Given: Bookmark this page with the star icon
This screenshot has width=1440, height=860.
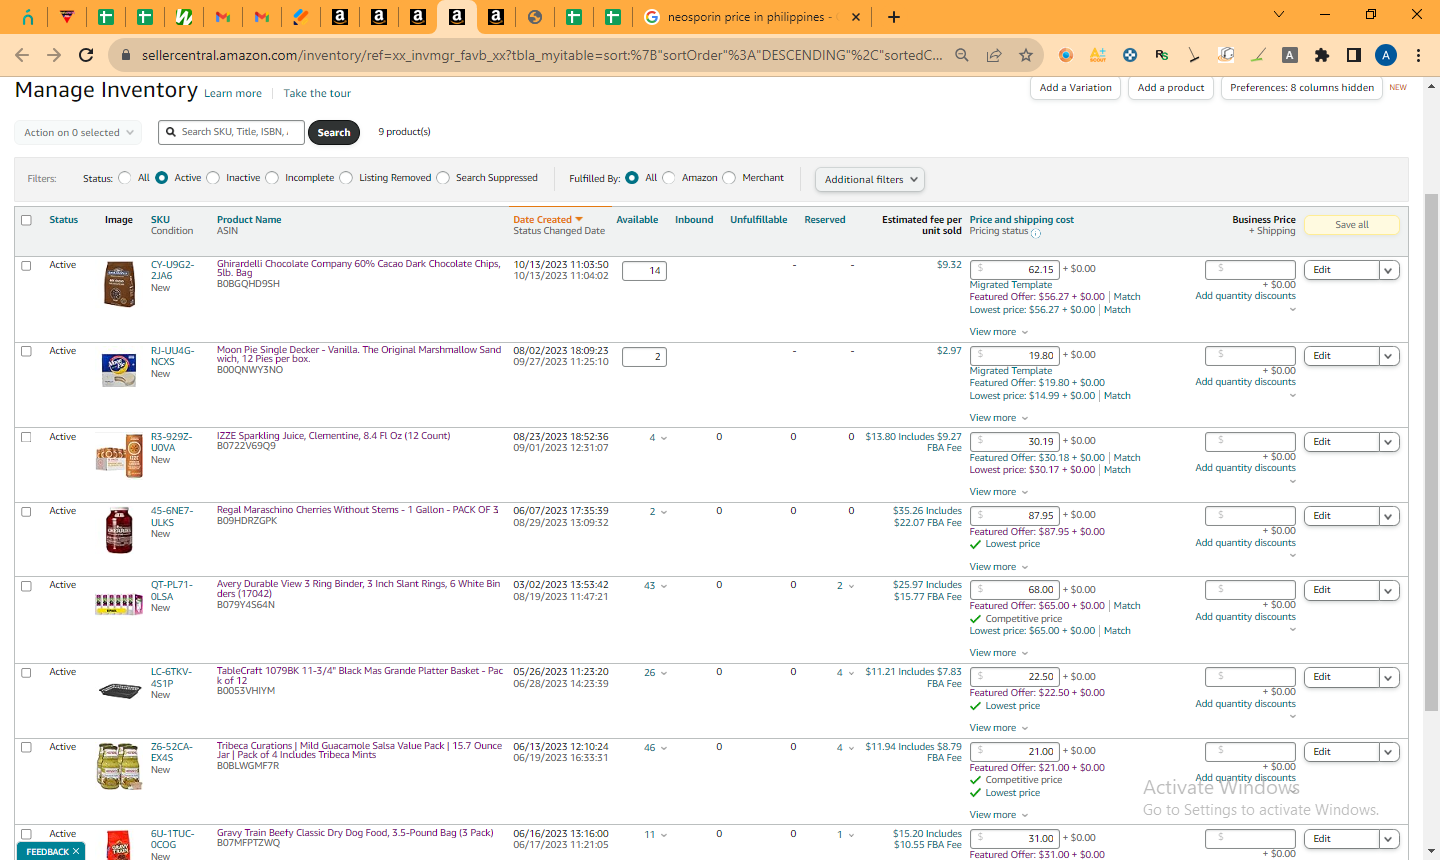Looking at the screenshot, I should (1026, 55).
